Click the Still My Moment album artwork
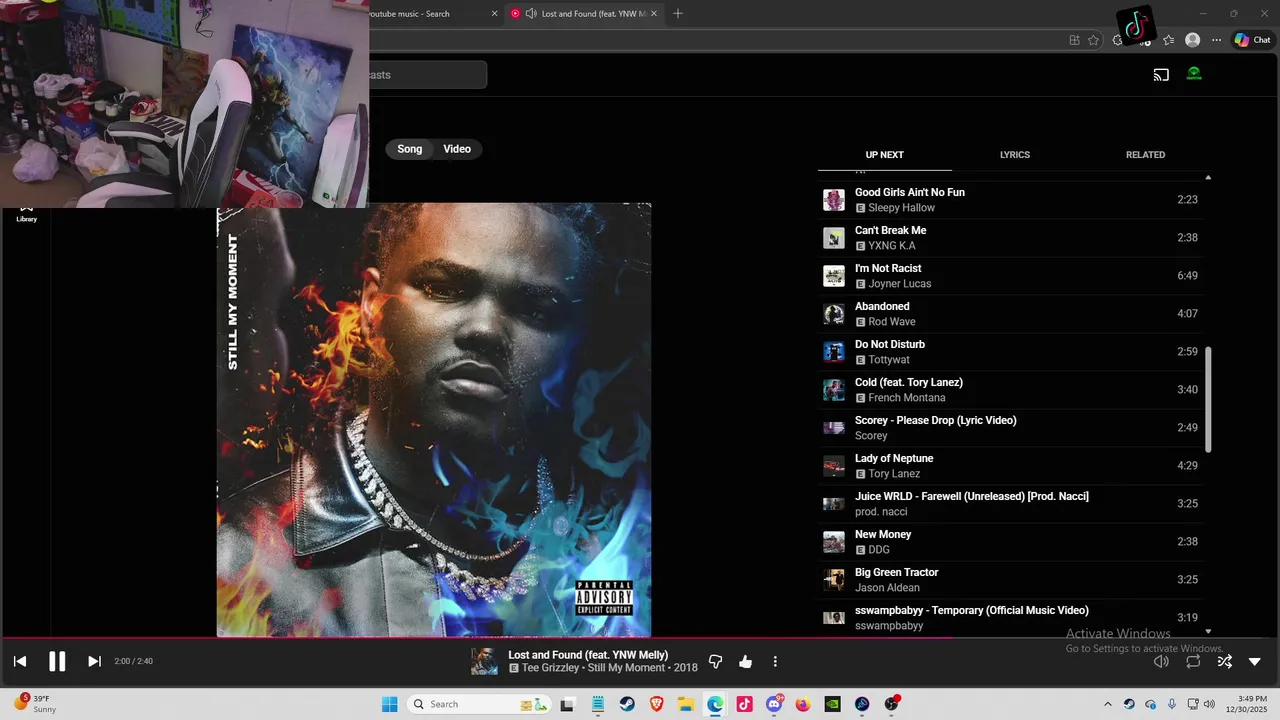The height and width of the screenshot is (720, 1280). click(434, 419)
